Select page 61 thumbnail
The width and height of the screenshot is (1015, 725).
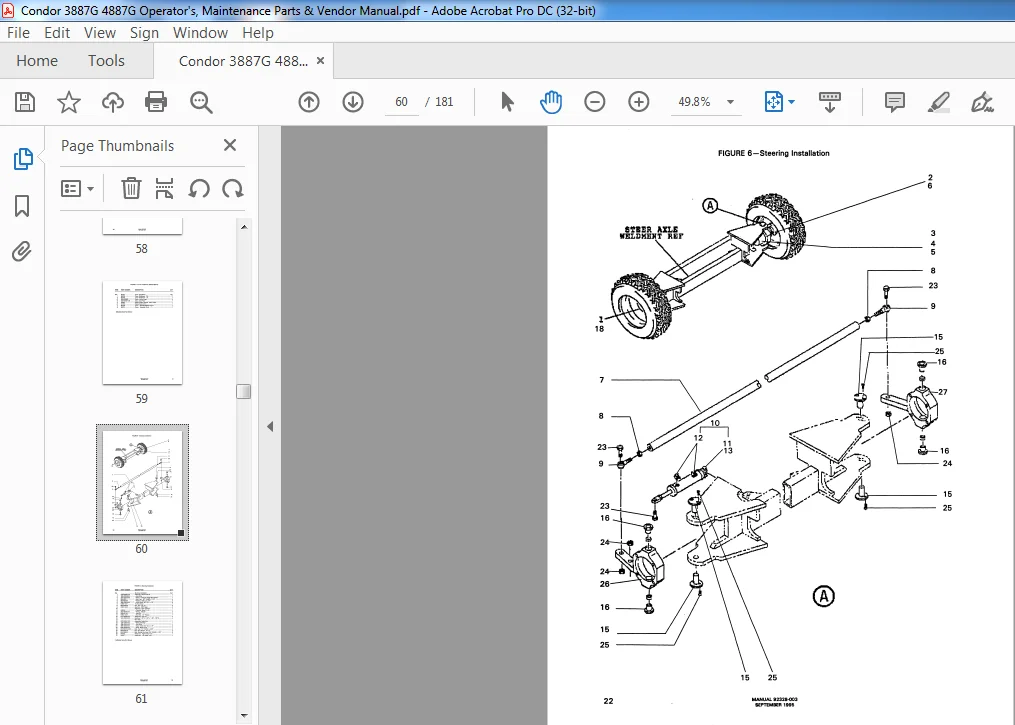click(142, 632)
